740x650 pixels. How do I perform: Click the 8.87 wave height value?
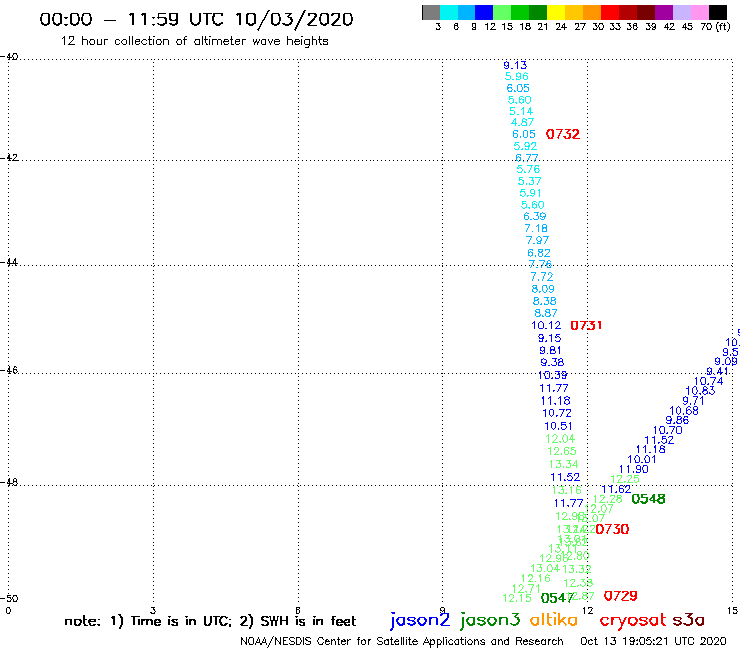[x=546, y=312]
